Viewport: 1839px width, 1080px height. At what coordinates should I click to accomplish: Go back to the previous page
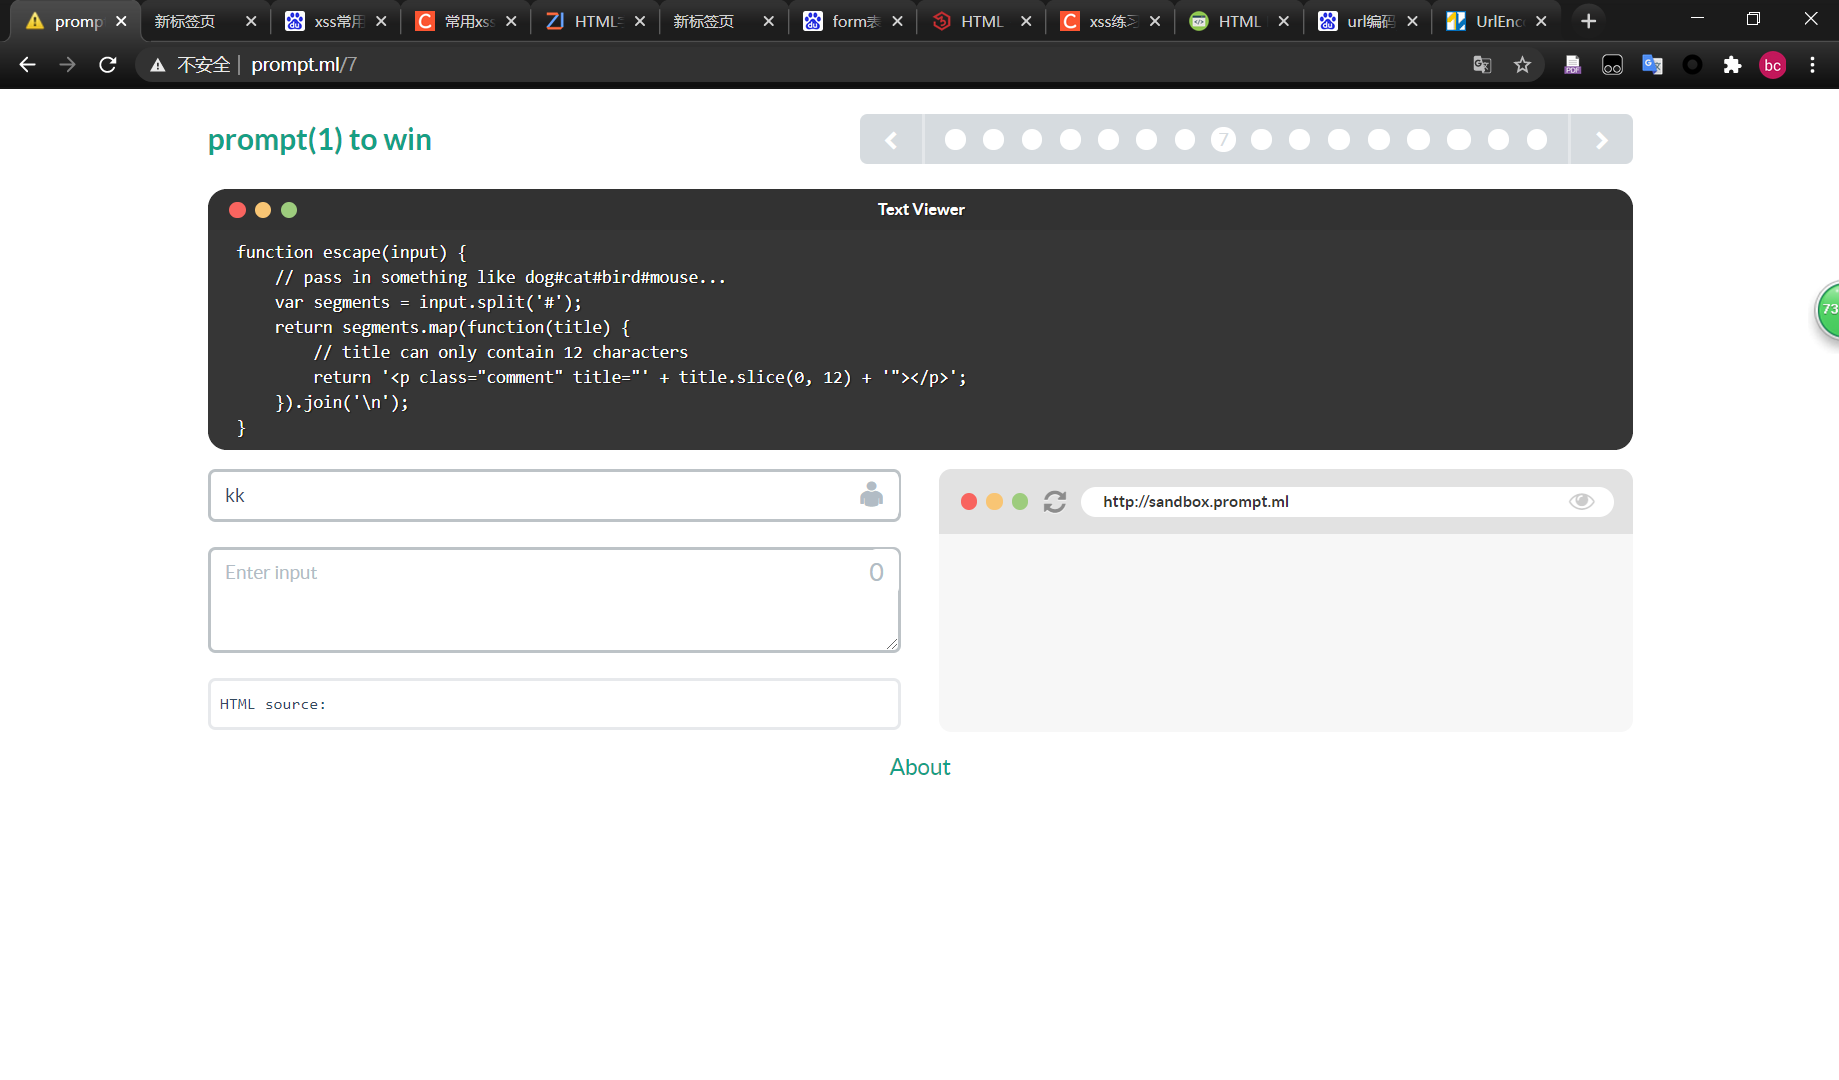(x=27, y=65)
